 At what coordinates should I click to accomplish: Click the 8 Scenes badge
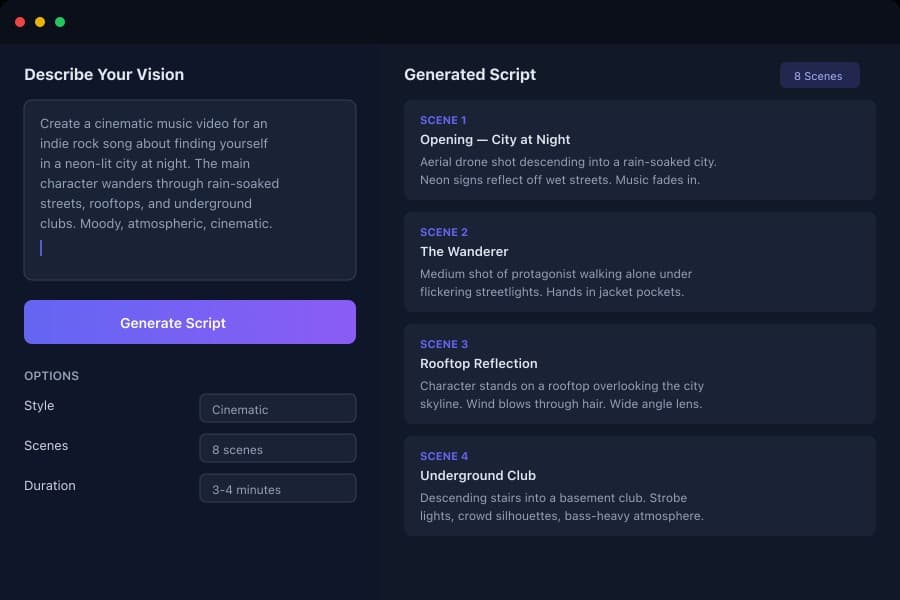point(819,75)
